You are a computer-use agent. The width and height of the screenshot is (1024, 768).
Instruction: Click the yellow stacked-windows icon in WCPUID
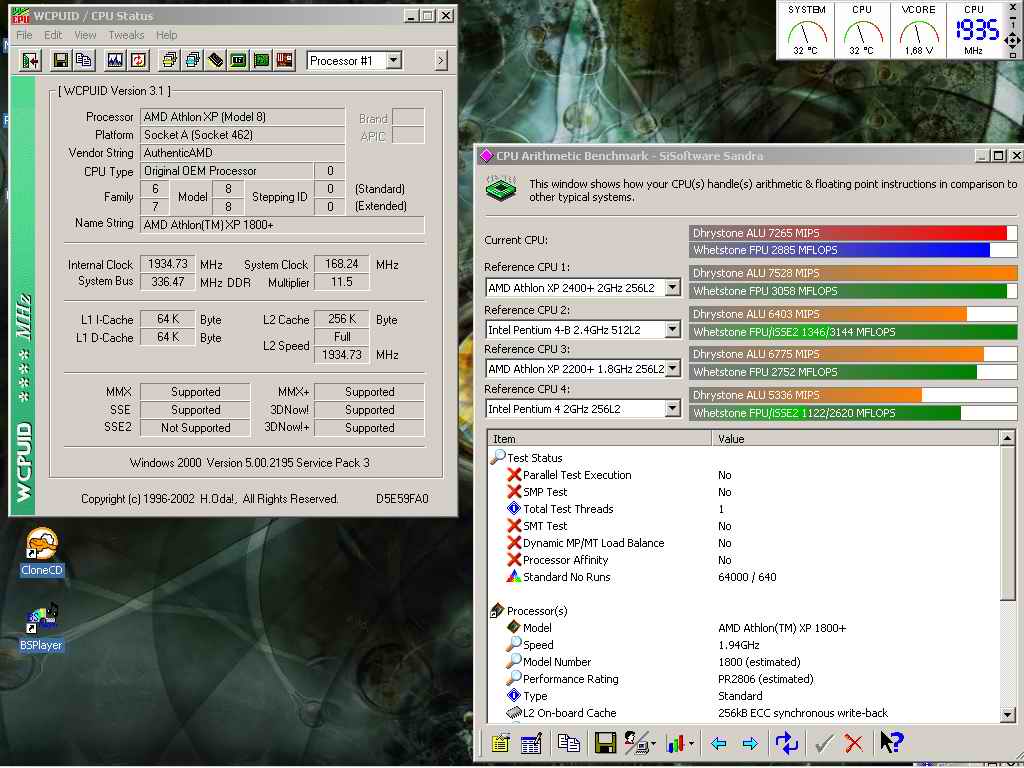click(170, 61)
